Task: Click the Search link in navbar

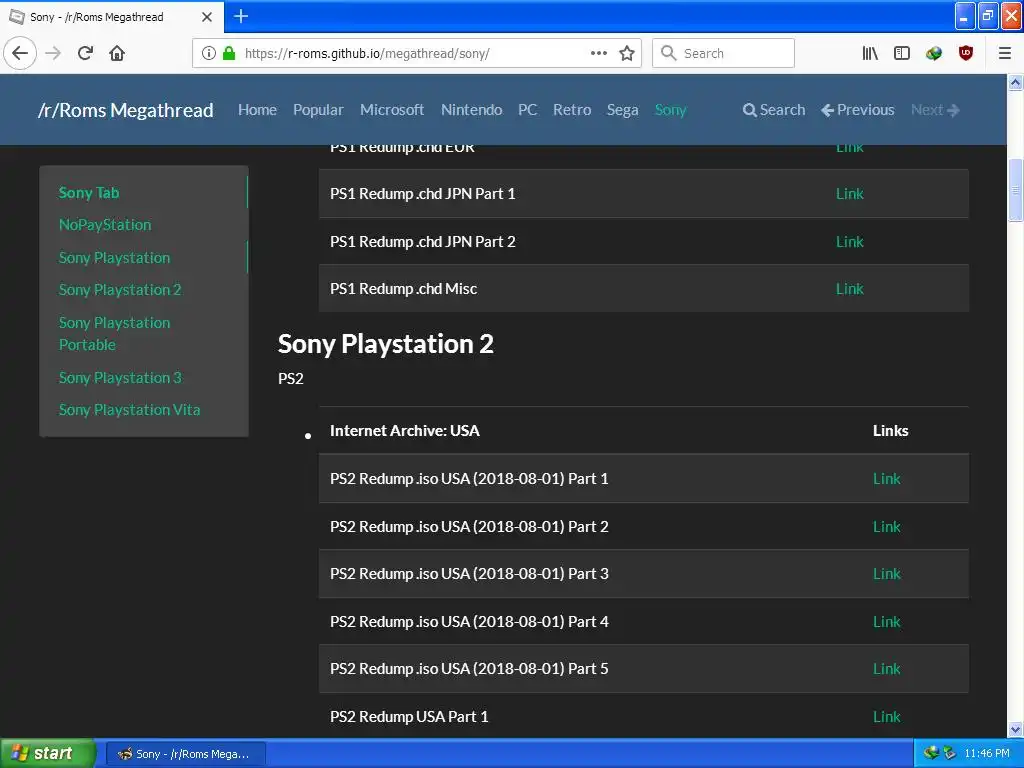Action: (774, 110)
